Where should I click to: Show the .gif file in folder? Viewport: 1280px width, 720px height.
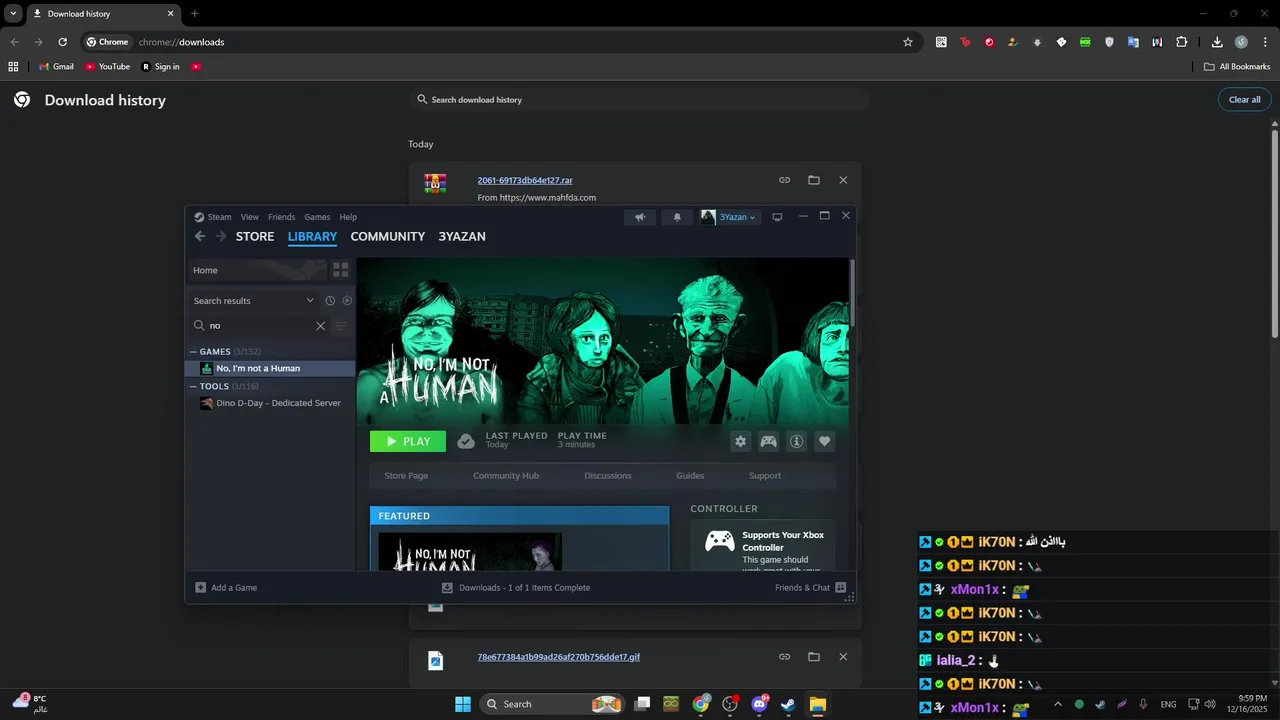814,656
